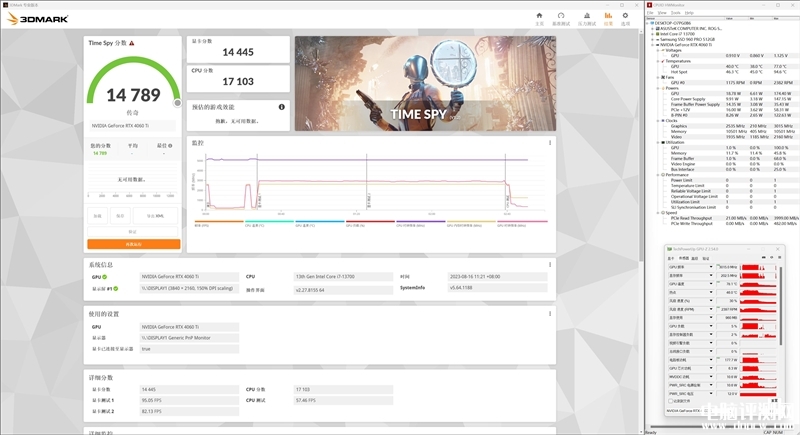
Task: Open the 3DMark Benchmarks icon
Action: [561, 16]
